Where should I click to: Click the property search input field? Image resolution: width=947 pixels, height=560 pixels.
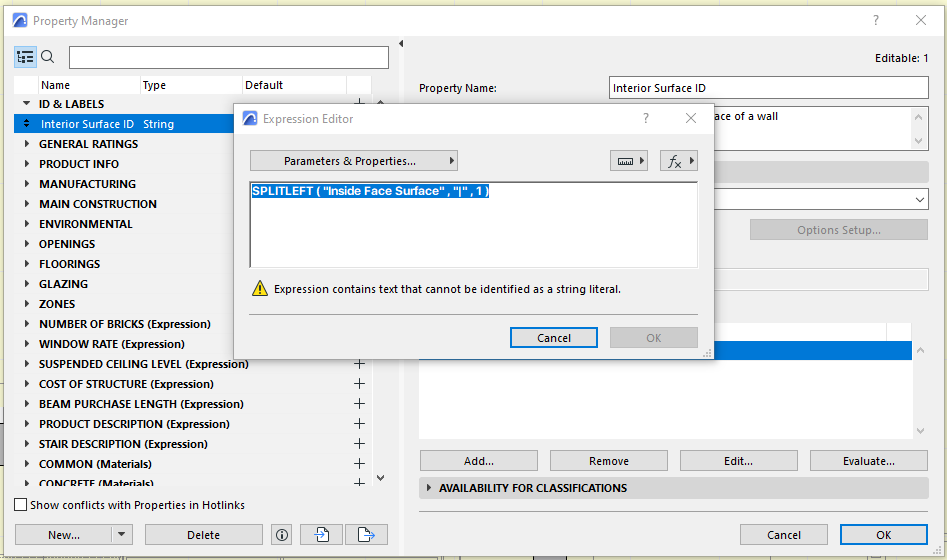(x=229, y=57)
